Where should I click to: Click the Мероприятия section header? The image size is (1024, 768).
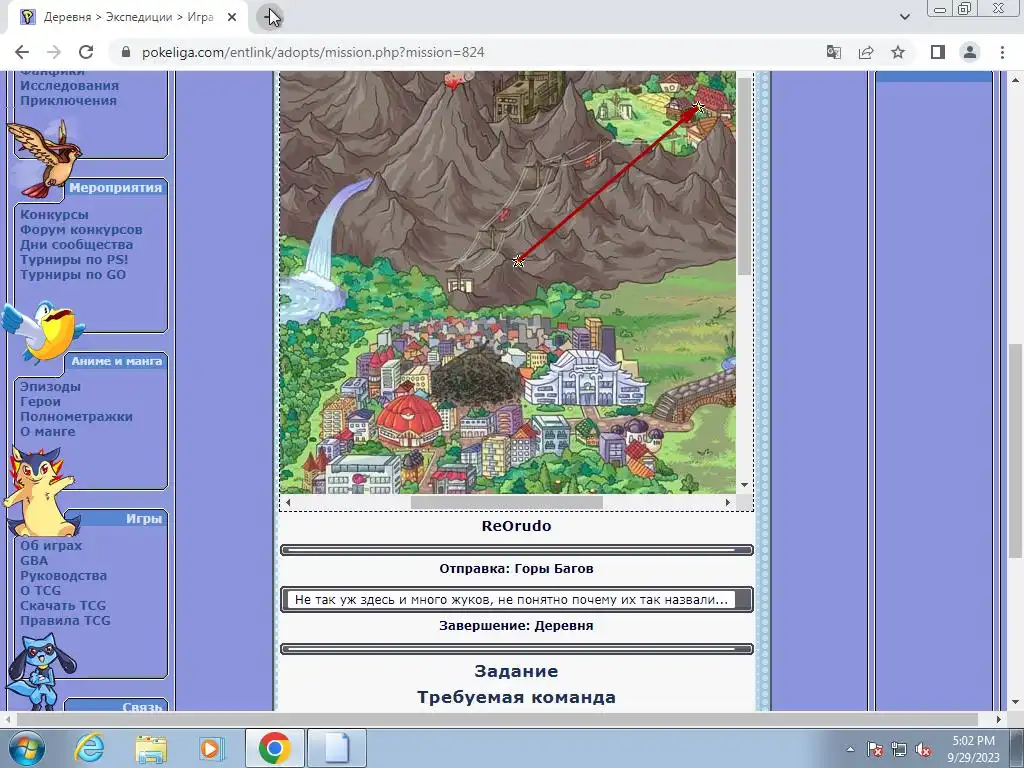(x=116, y=187)
